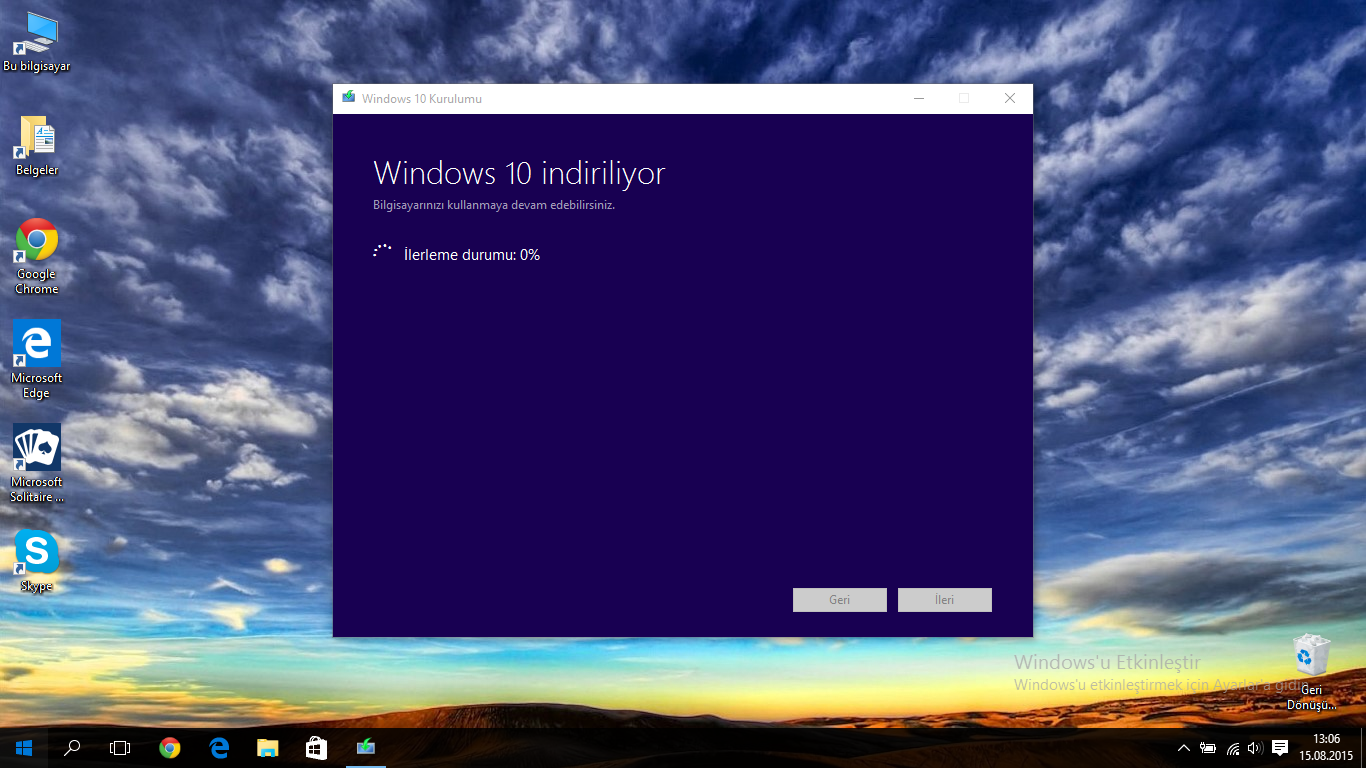Image resolution: width=1366 pixels, height=768 pixels.
Task: Select the Skype desktop icon
Action: point(37,561)
